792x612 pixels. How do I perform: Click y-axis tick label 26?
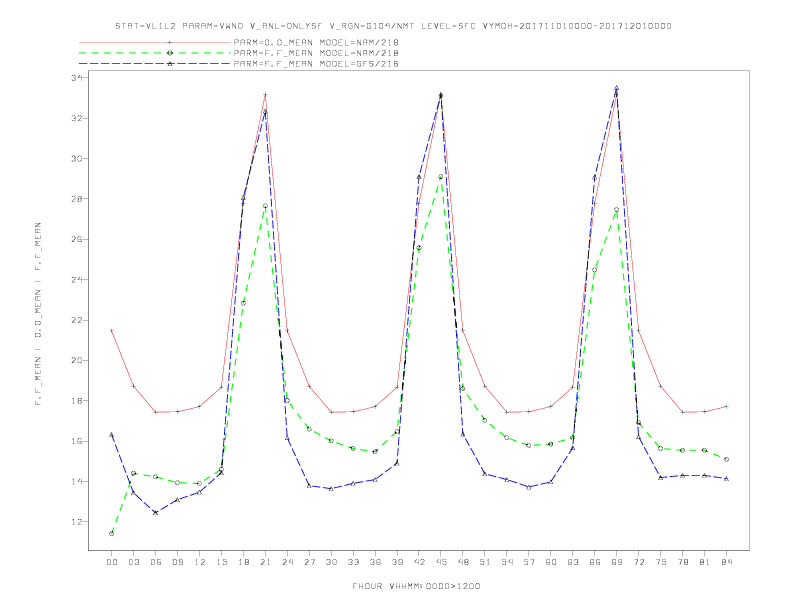(77, 239)
